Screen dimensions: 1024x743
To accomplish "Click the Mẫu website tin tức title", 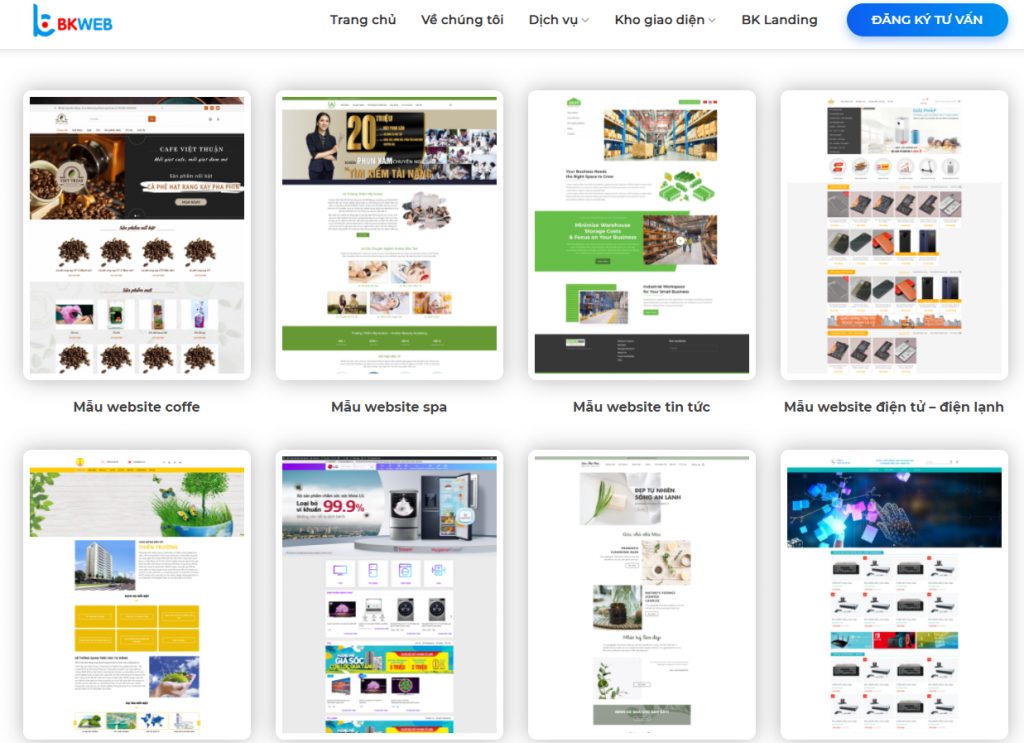I will tap(641, 407).
